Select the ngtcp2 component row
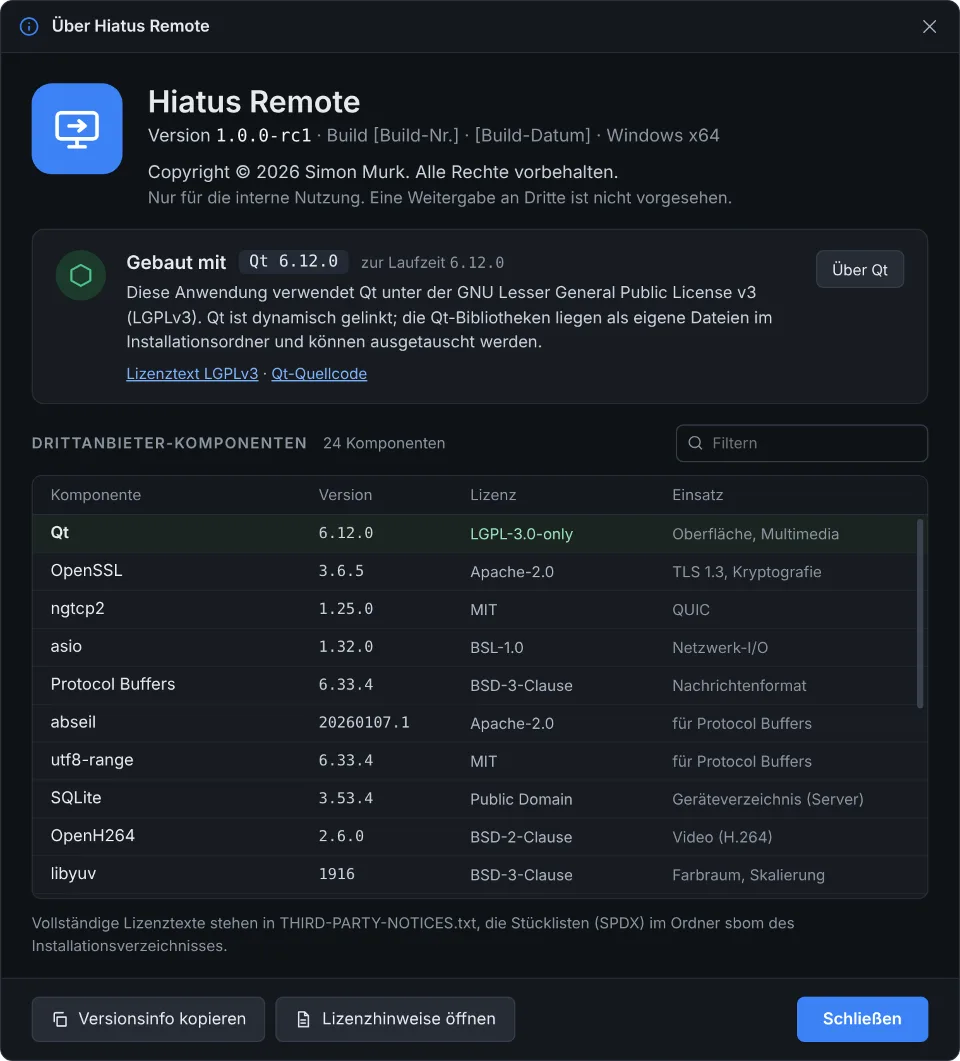The width and height of the screenshot is (960, 1061). (x=480, y=610)
